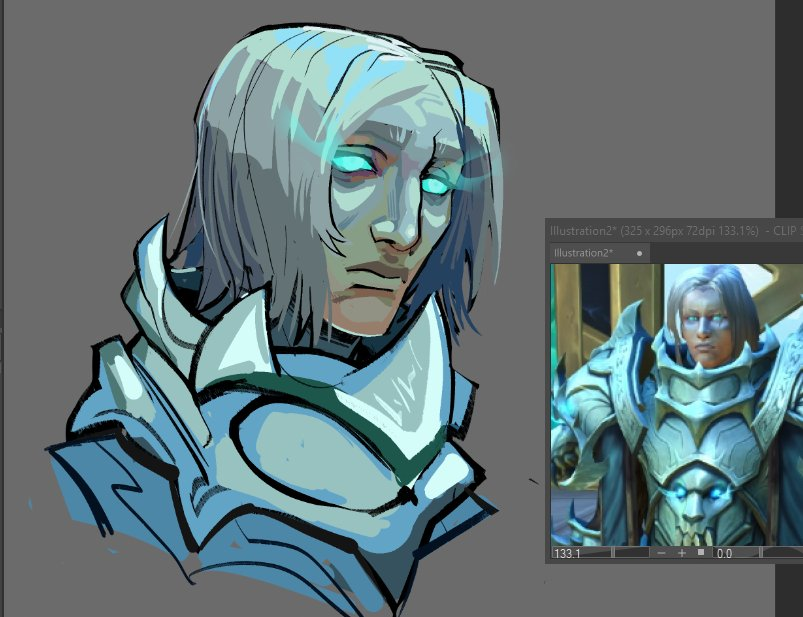Close the Illustration2* tab via its dot
This screenshot has width=803, height=617.
click(639, 253)
